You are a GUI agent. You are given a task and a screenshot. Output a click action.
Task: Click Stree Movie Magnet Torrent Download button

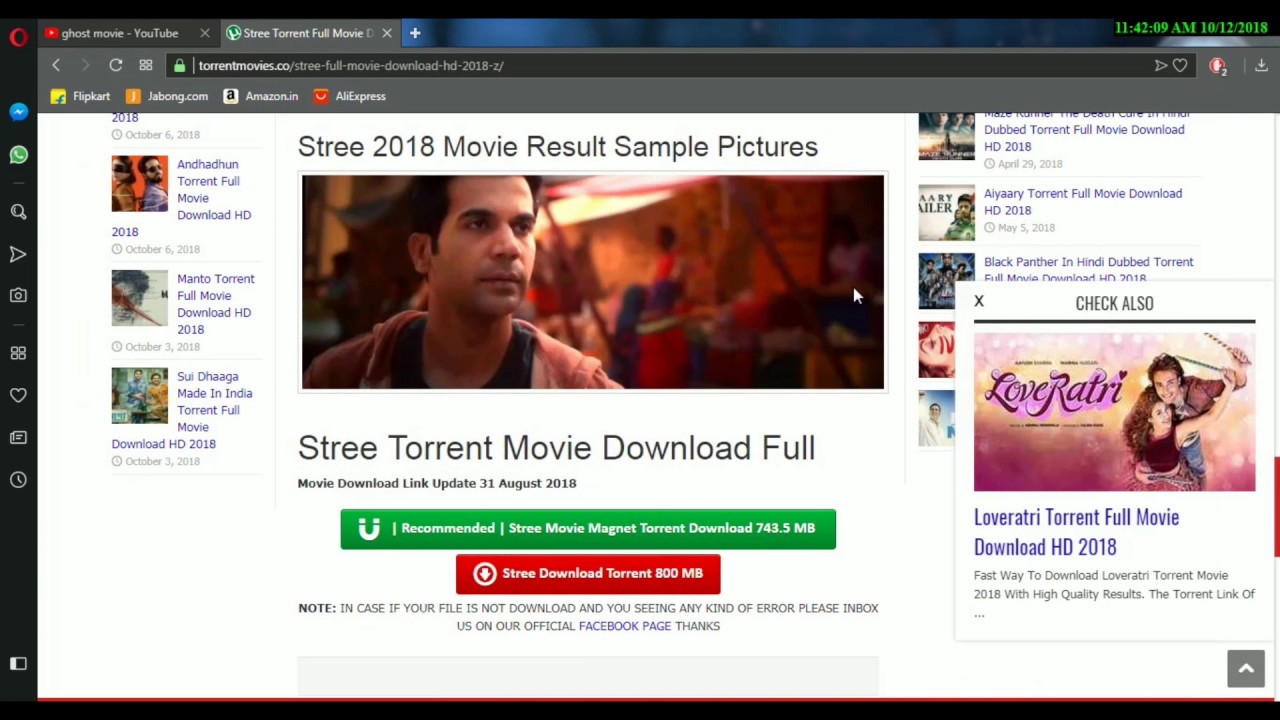[588, 528]
